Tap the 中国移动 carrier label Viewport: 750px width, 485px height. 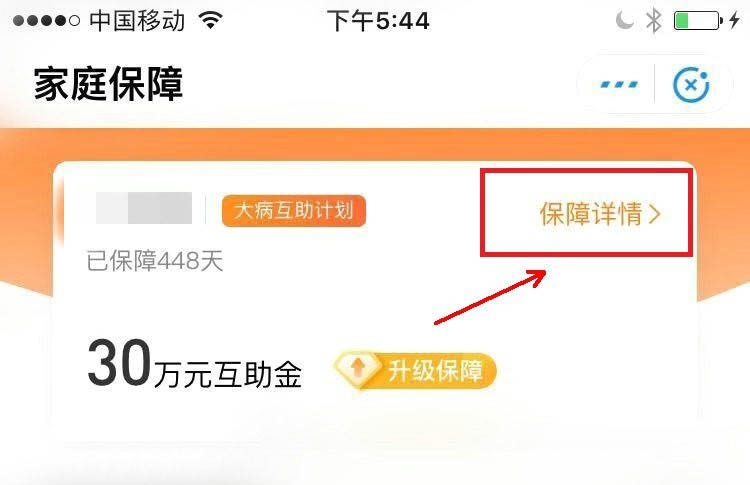pos(137,21)
